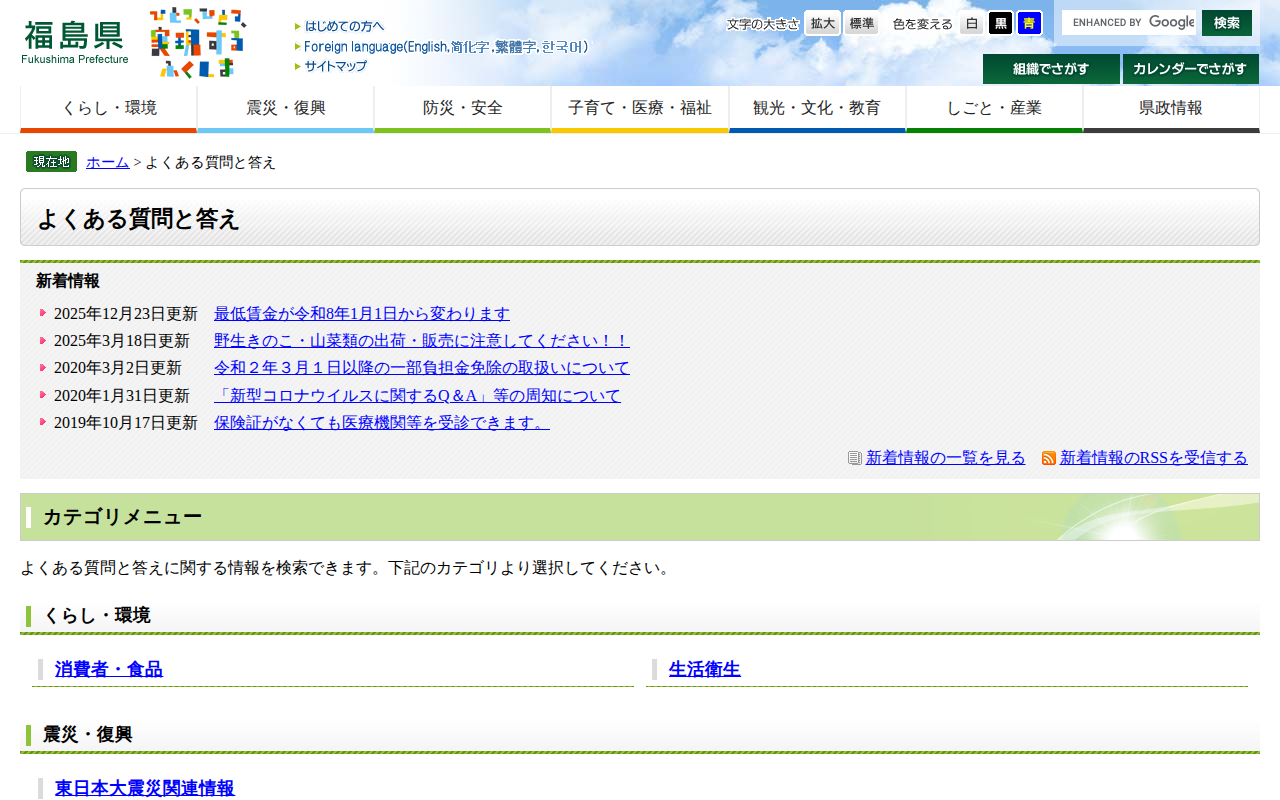Click the RSS feed icon
Viewport: 1280px width, 800px height.
point(1049,458)
